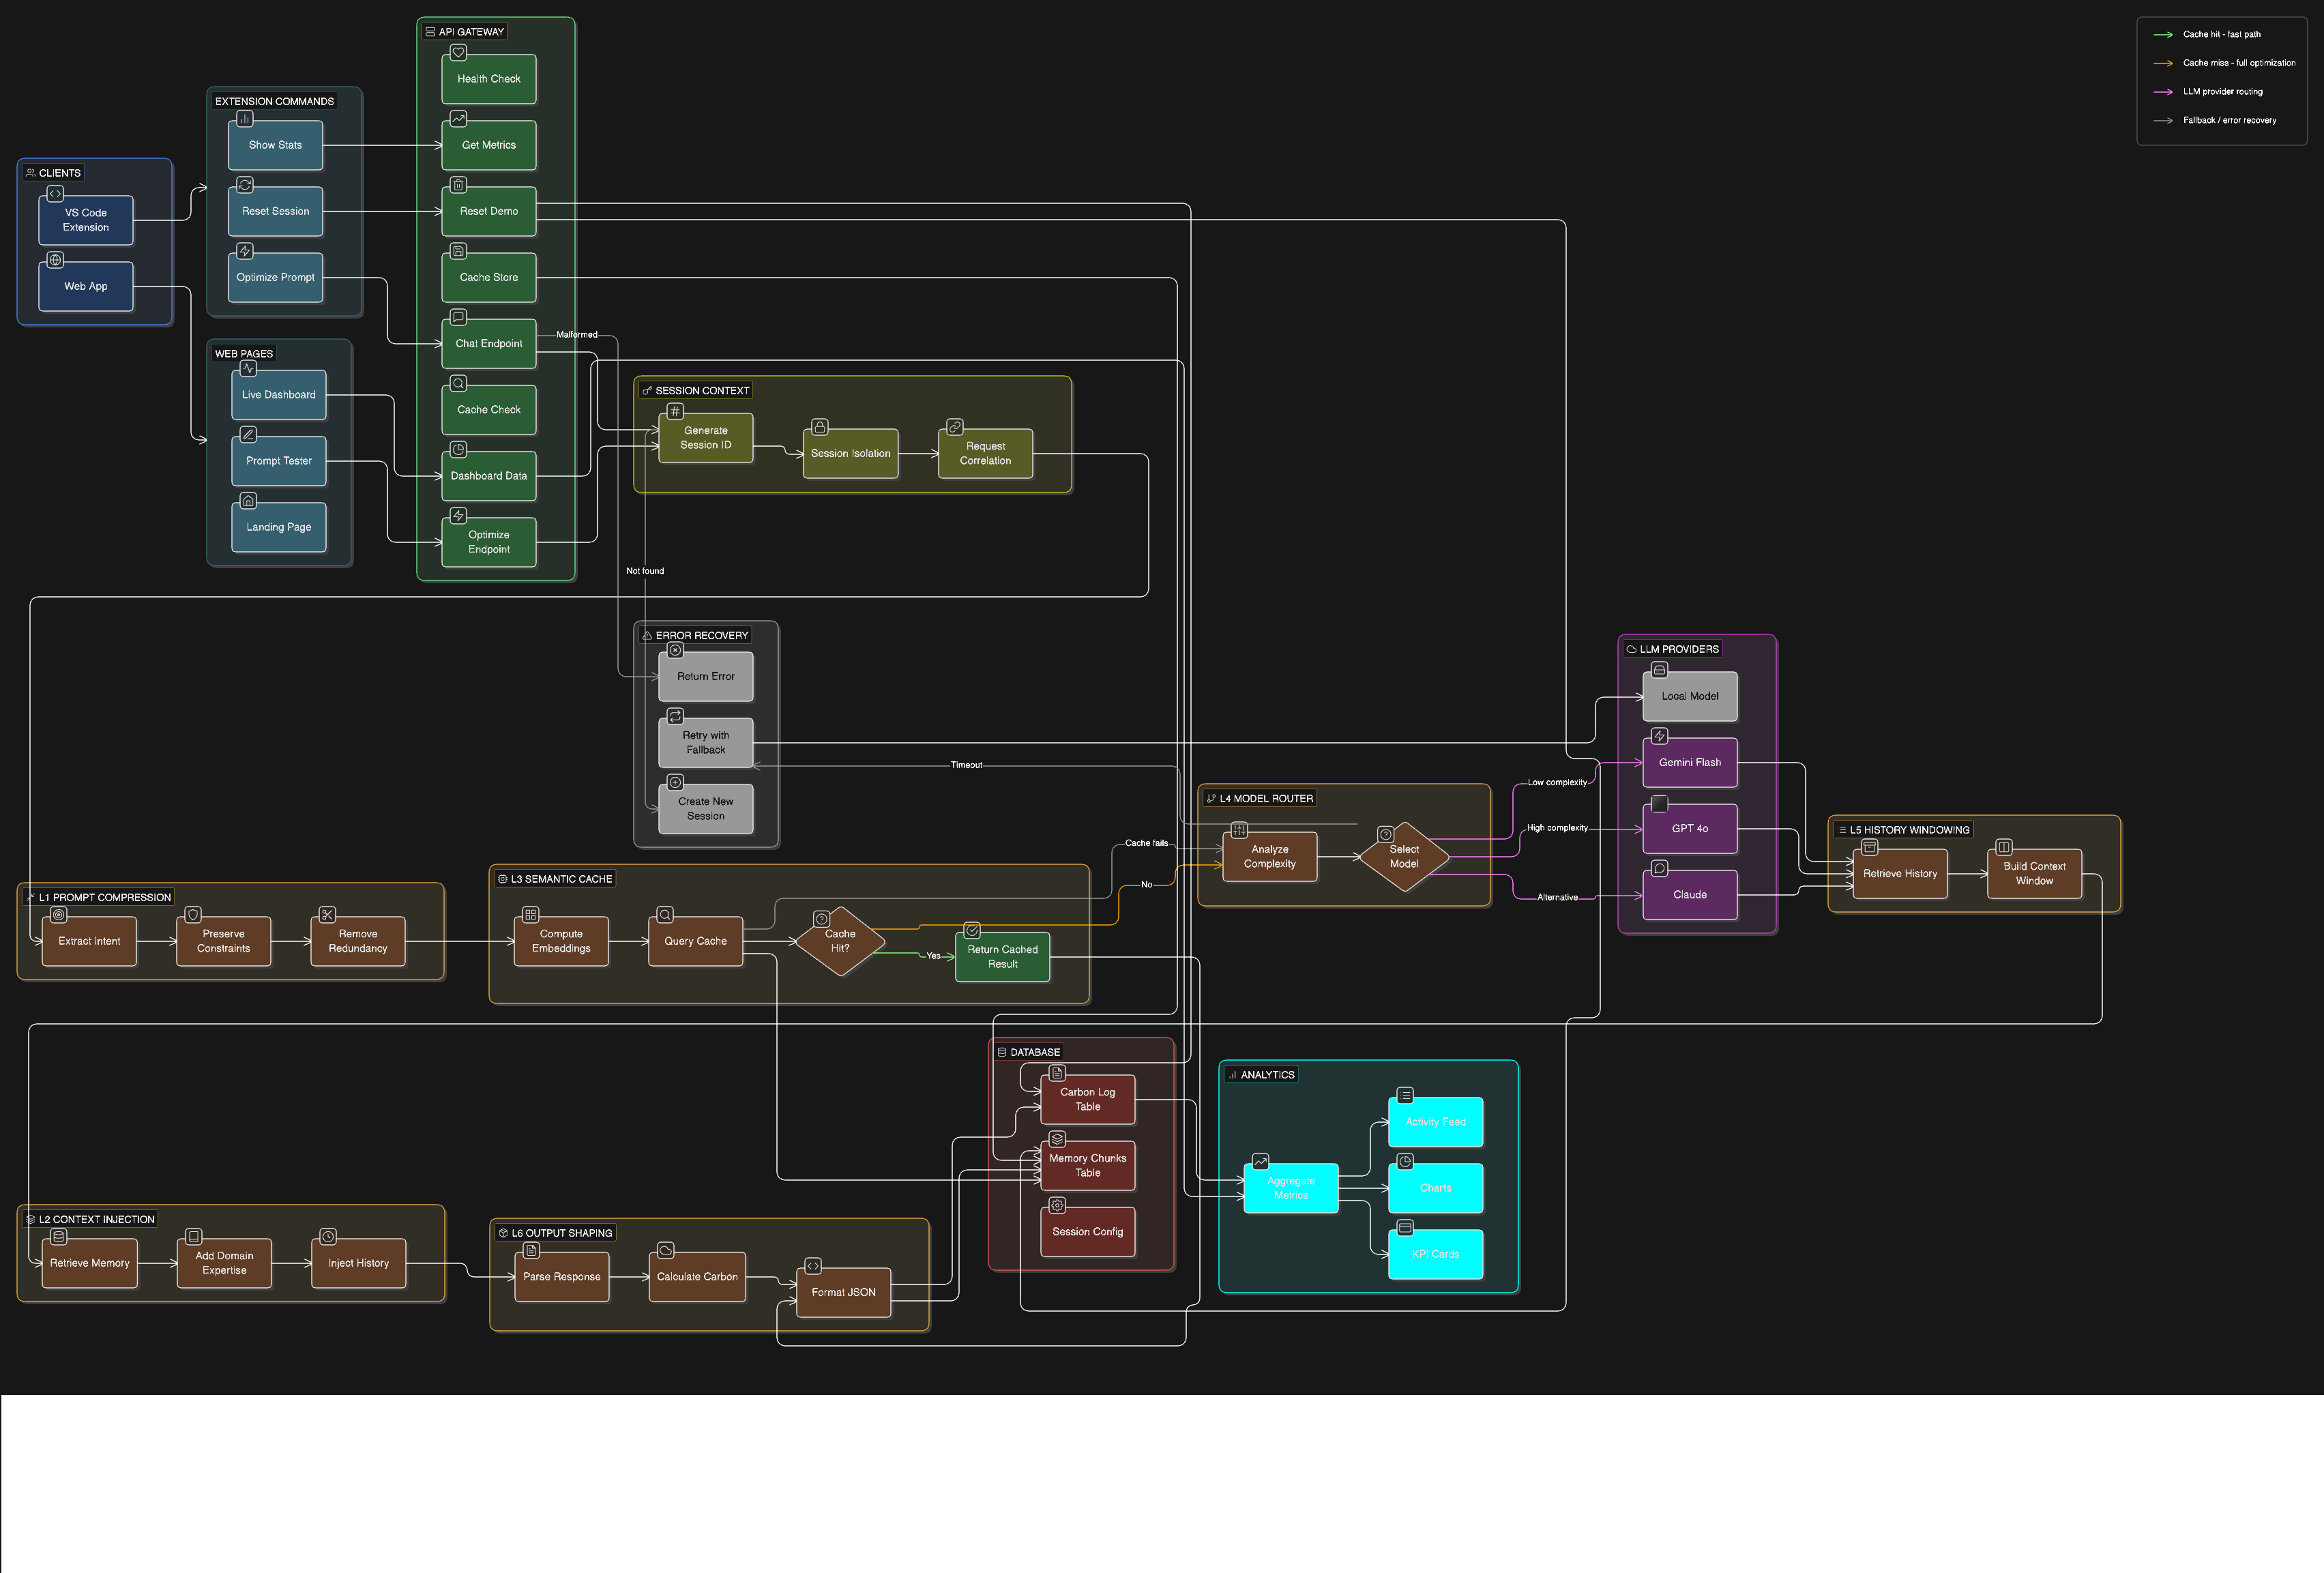Click the clock icon on Inject History
Screen dimensions: 2324x1573
[328, 1236]
